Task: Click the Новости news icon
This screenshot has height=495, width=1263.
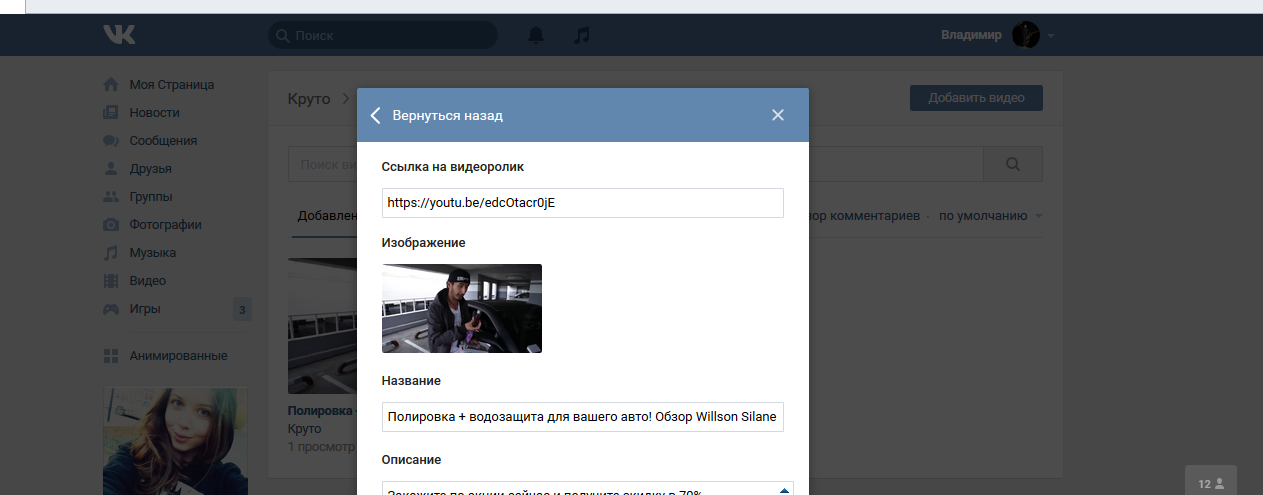Action: point(112,113)
